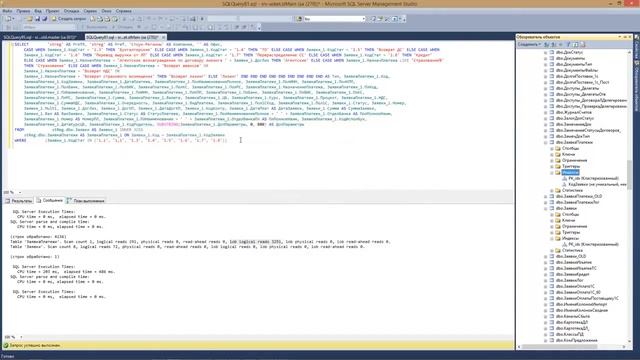Open the search combo box in main toolbar
Screen dimensions: 640x360
click(334, 19)
